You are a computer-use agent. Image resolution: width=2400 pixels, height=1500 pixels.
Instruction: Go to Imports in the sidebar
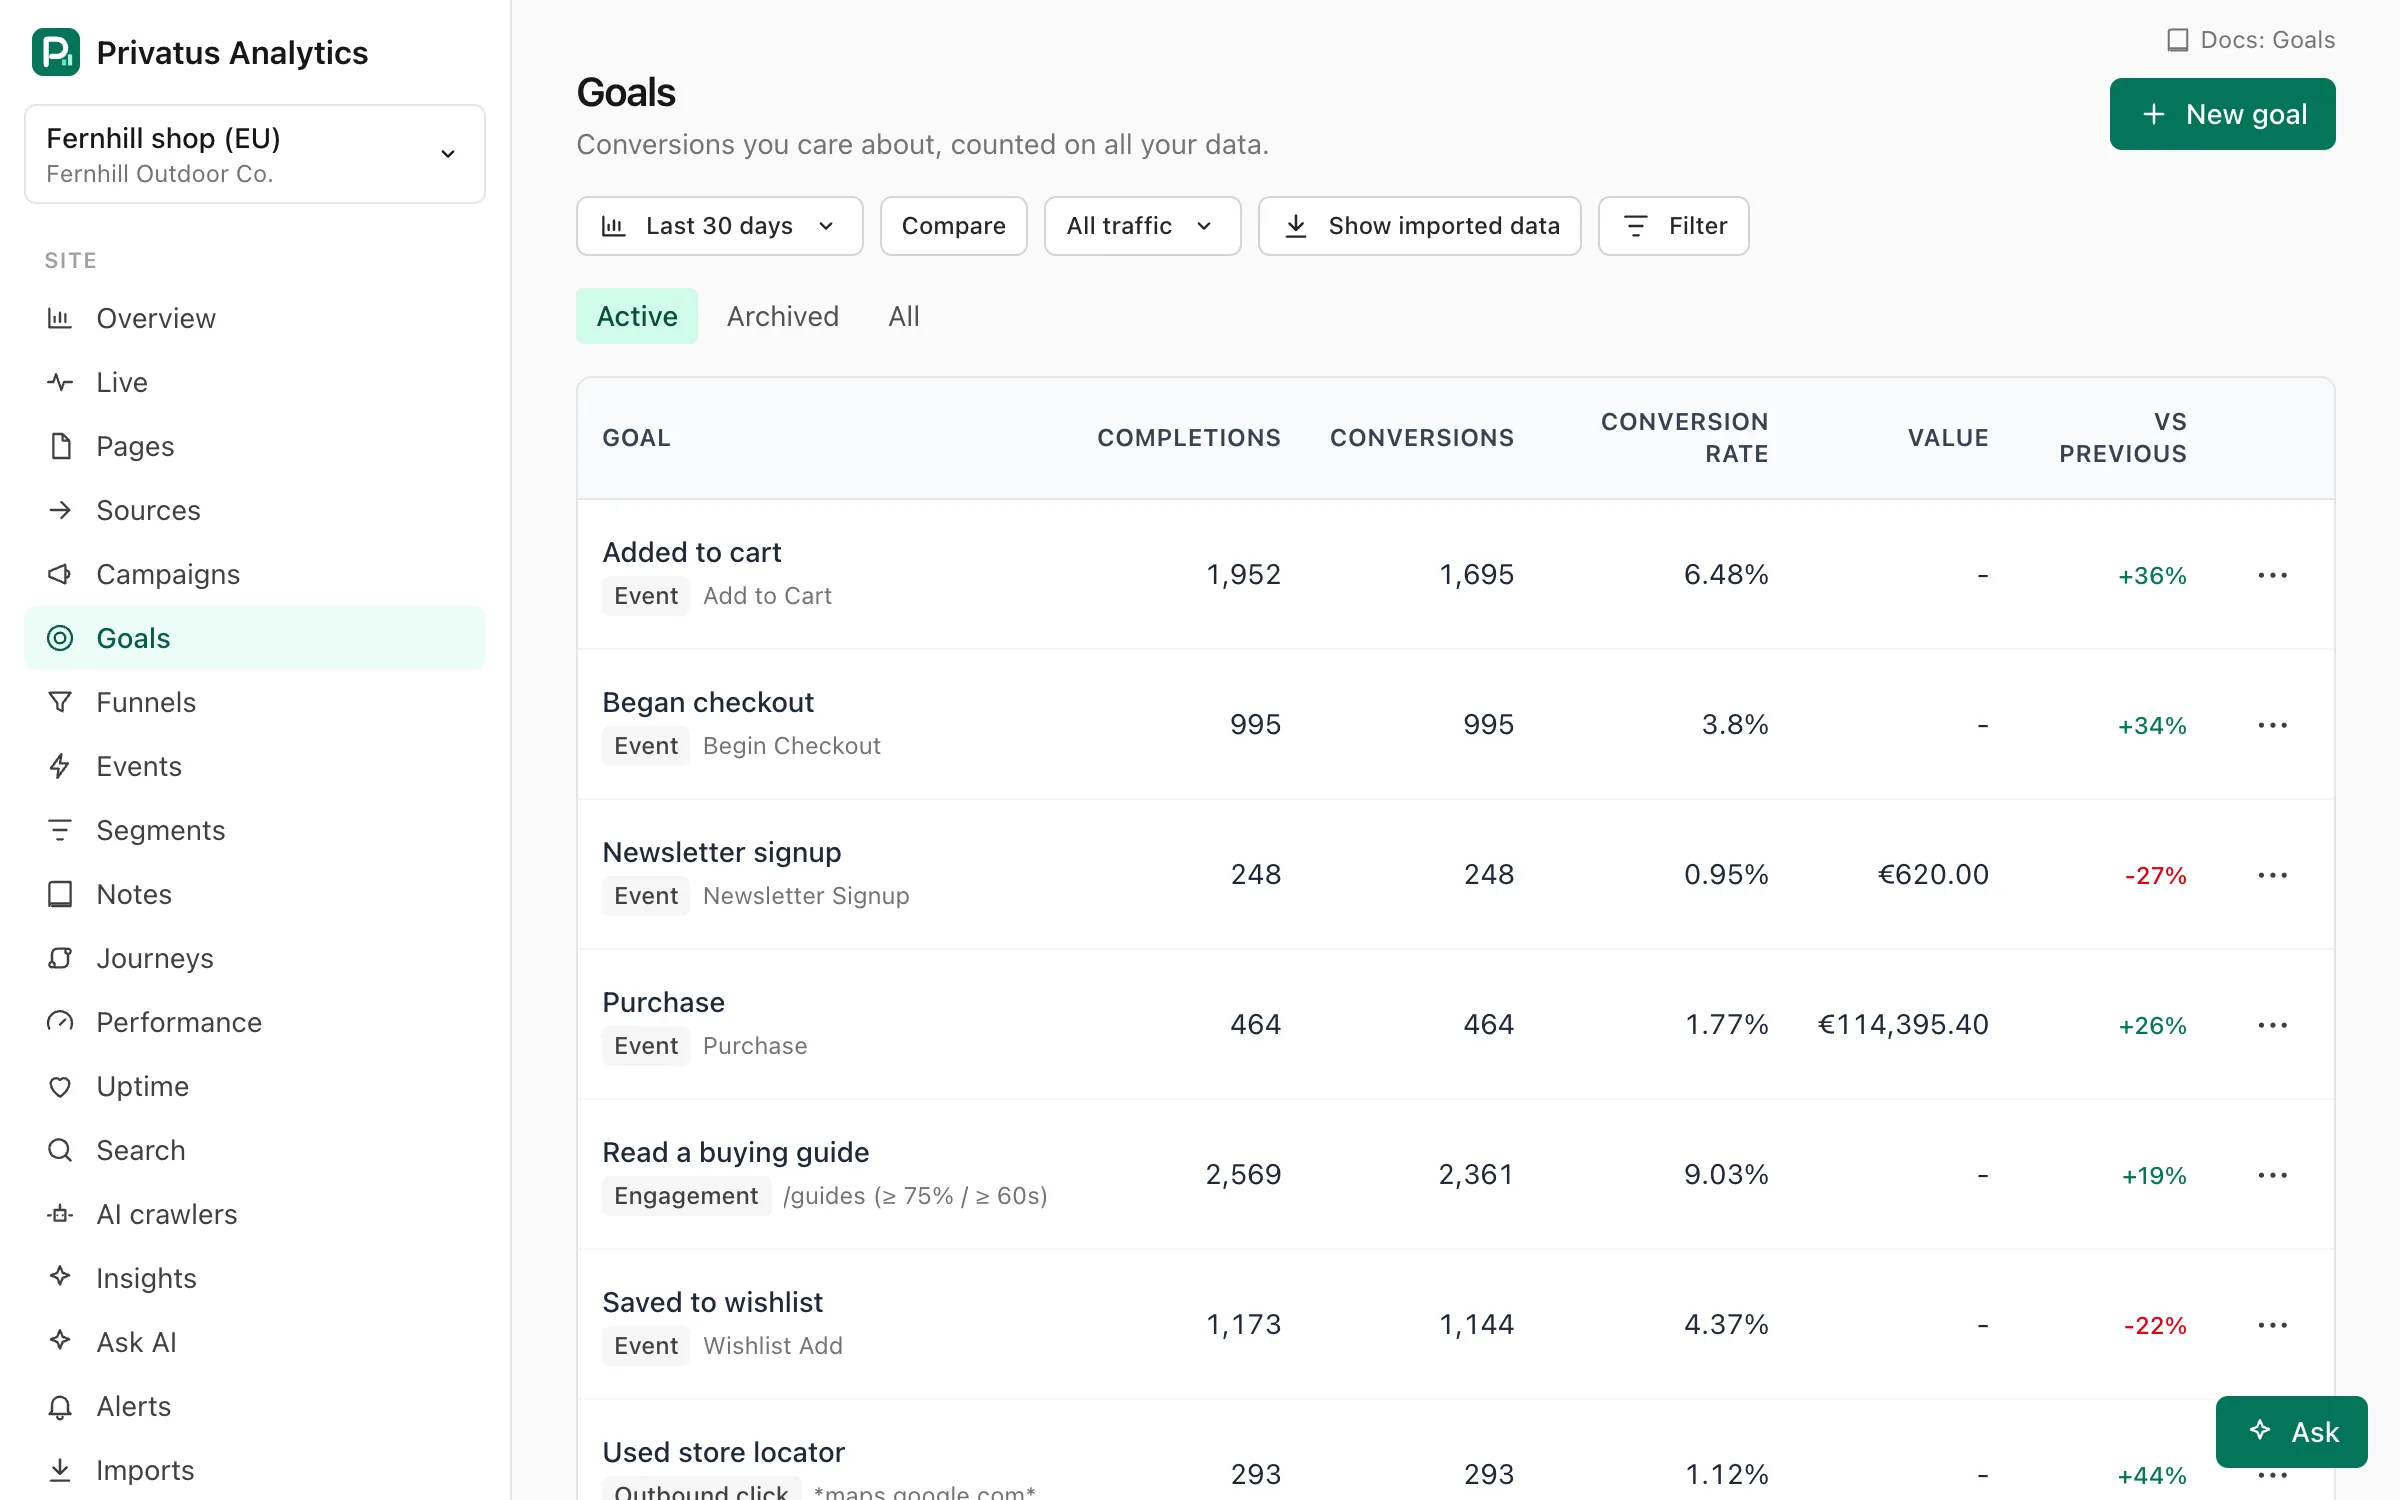pyautogui.click(x=255, y=1470)
